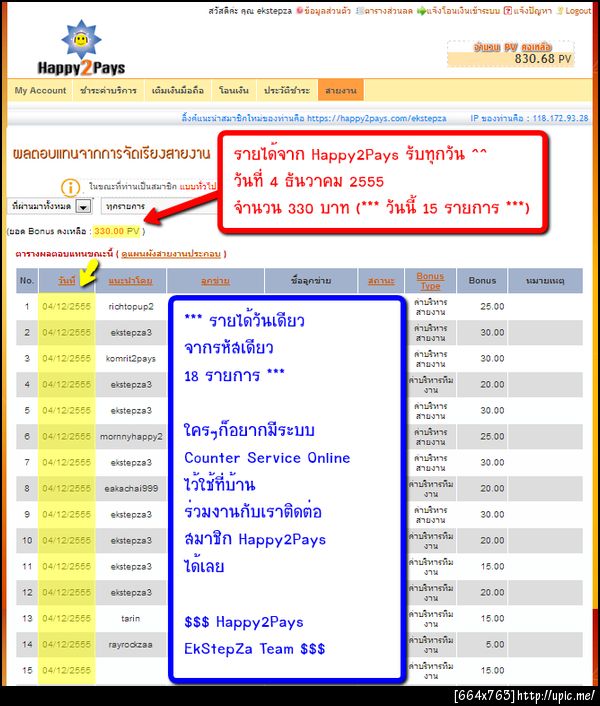Click the แจ้งปัญหา link
The width and height of the screenshot is (600, 706).
click(532, 11)
